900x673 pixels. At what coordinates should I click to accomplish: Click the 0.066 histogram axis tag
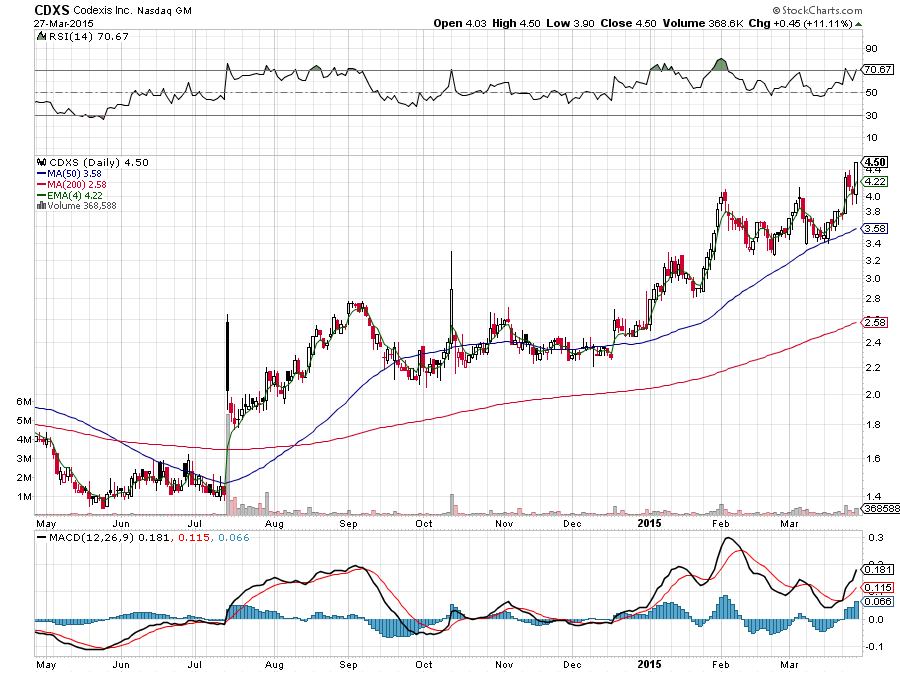point(879,601)
